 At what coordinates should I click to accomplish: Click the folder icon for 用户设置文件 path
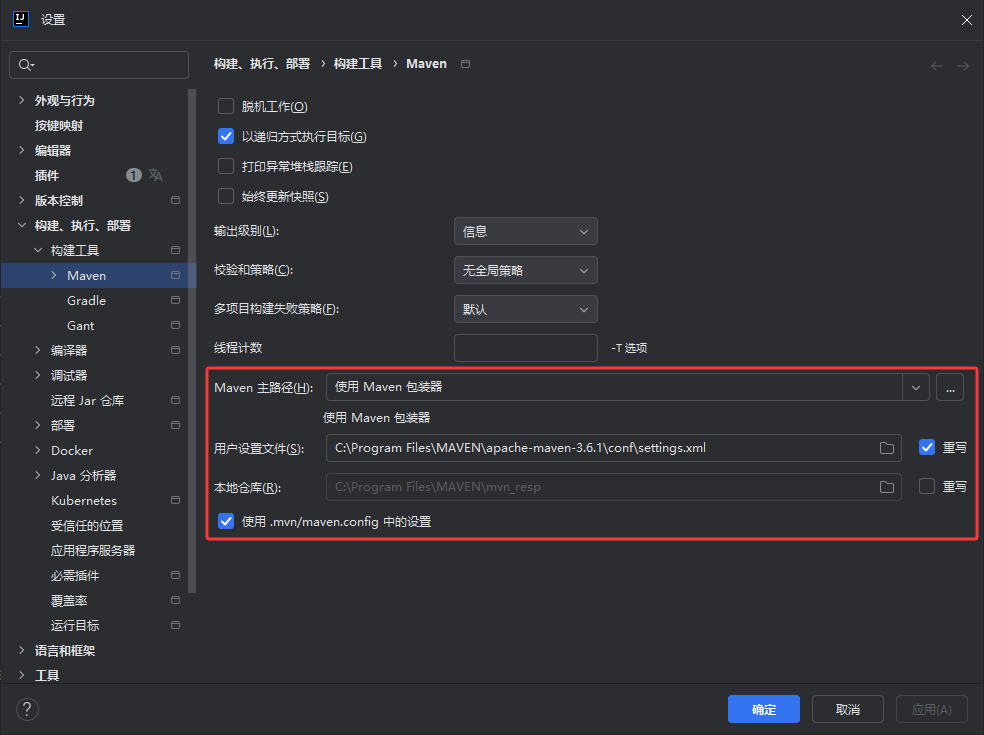coord(886,448)
